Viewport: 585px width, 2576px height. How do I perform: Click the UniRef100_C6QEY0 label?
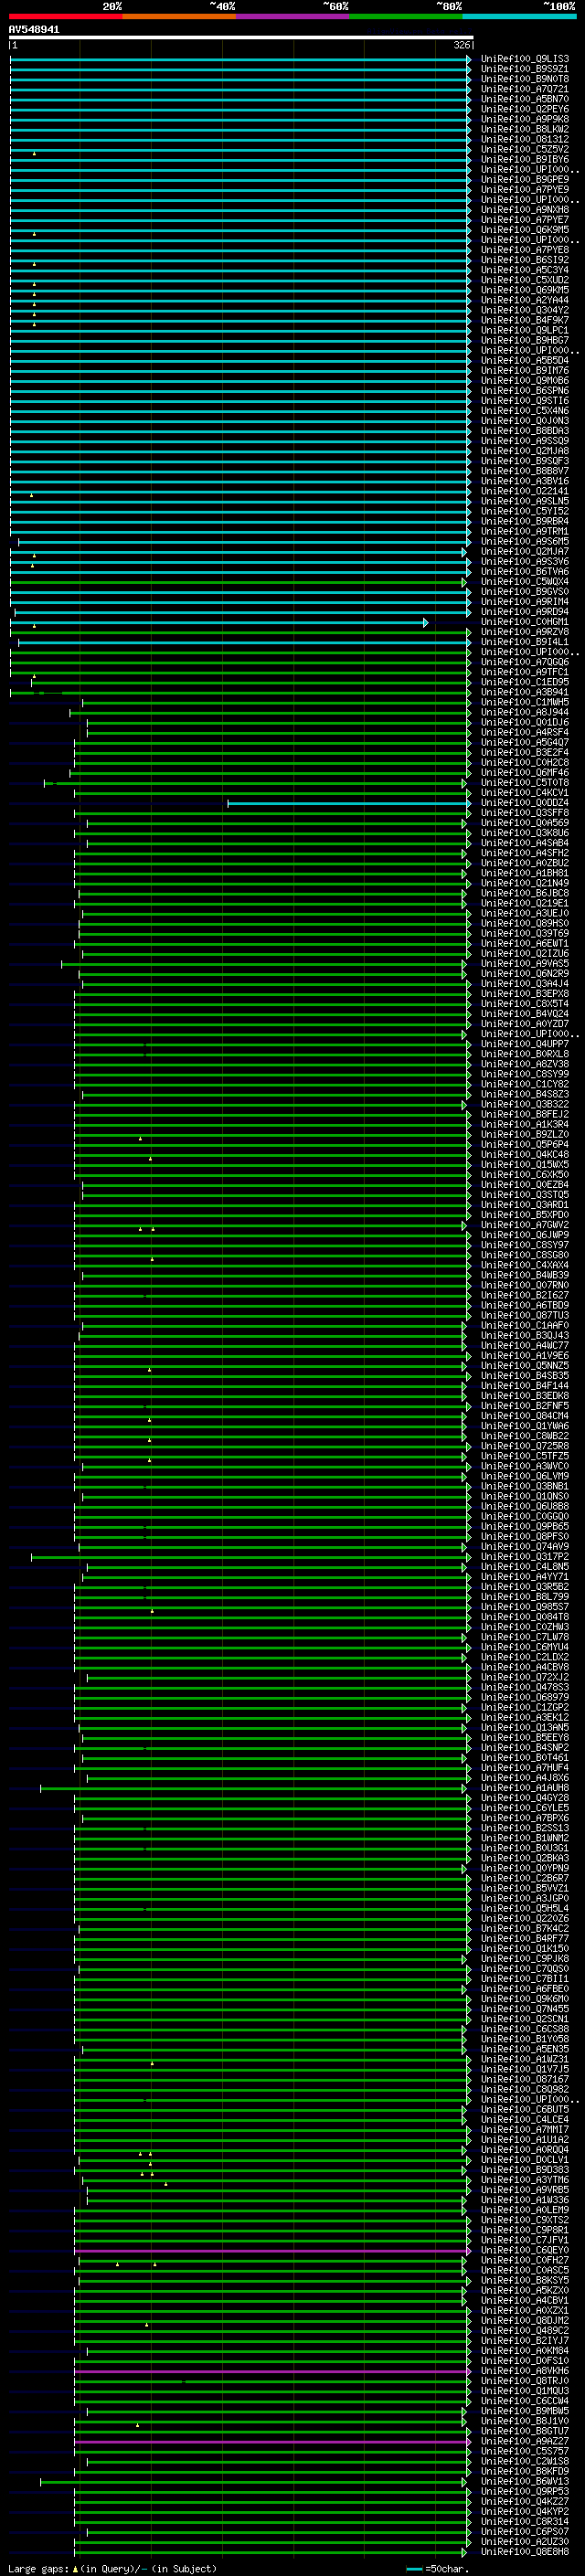(x=525, y=2251)
